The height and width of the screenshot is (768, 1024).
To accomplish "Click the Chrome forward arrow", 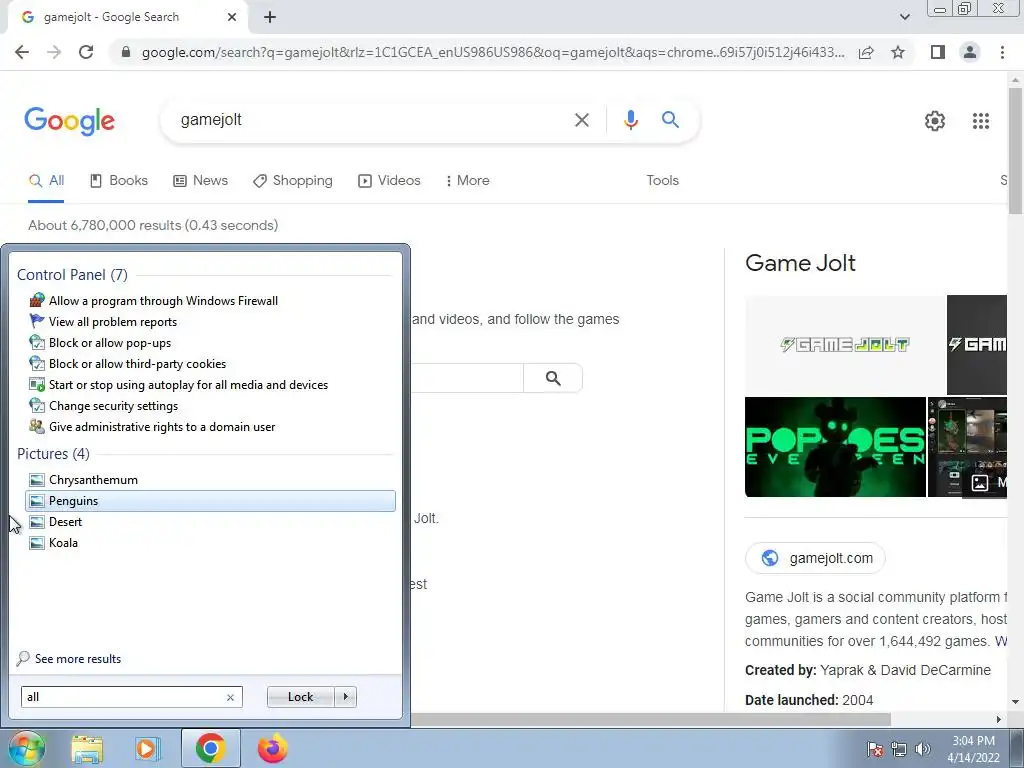I will pyautogui.click(x=54, y=52).
